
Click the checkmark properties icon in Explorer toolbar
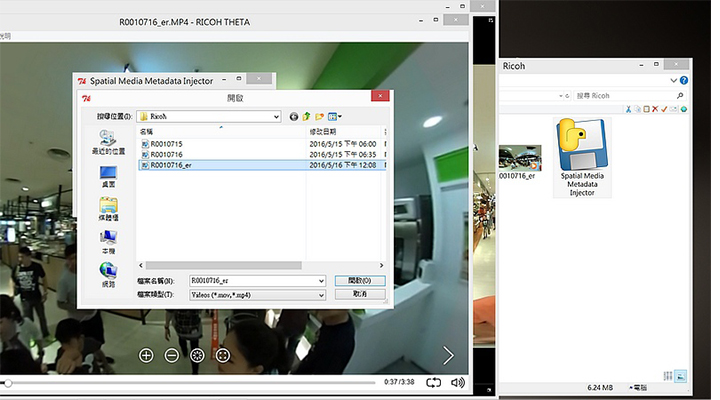pos(664,109)
